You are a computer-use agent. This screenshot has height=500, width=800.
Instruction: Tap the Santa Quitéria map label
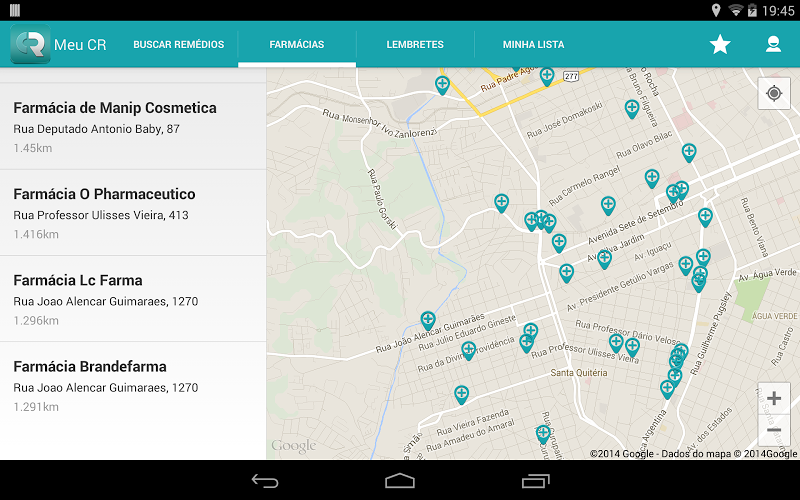(x=579, y=372)
